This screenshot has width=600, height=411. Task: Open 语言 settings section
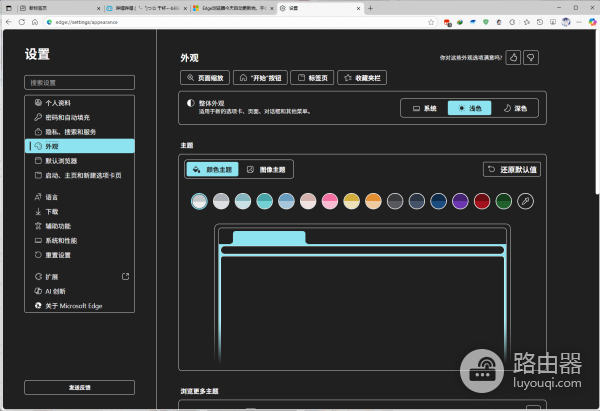[80, 197]
